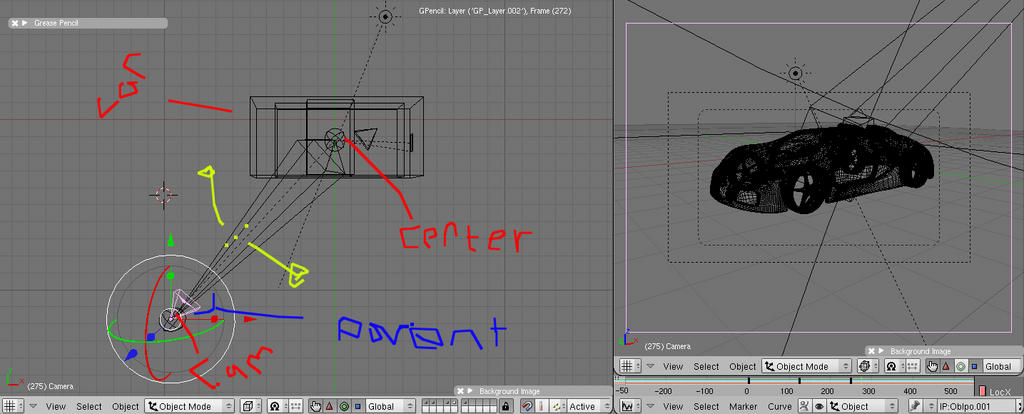Toggle move object centers only in camera viewport
This screenshot has width=1024, height=414.
913,366
